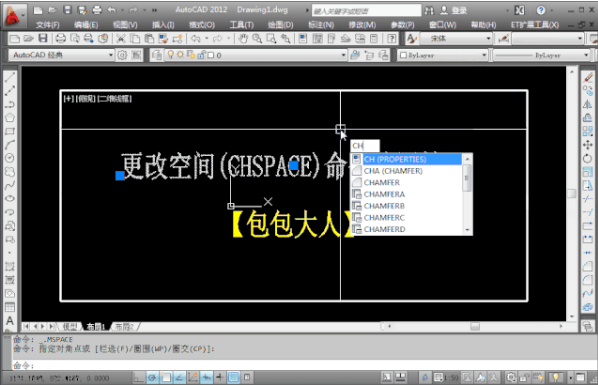
Task: Select the Line draw tool
Action: tap(10, 77)
